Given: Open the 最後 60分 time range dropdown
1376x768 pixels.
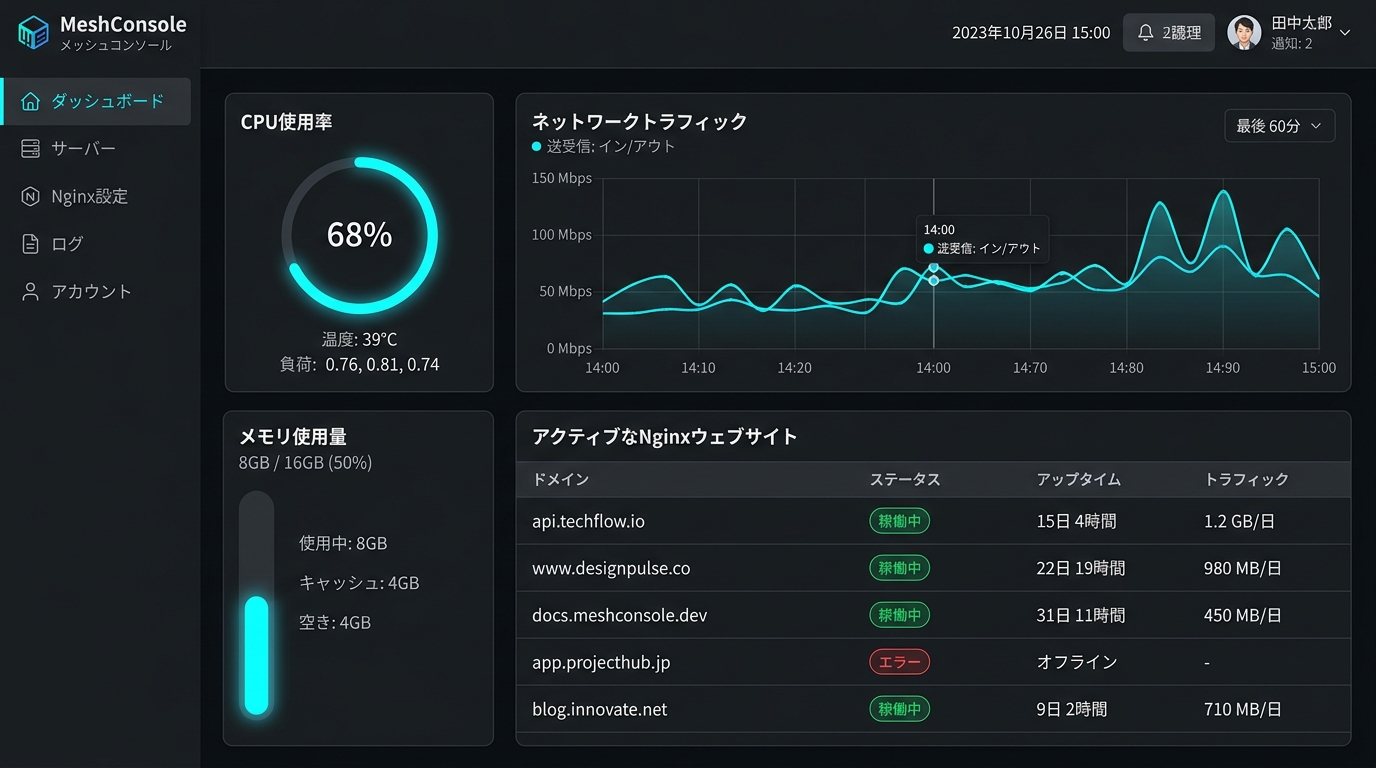Looking at the screenshot, I should point(1279,126).
